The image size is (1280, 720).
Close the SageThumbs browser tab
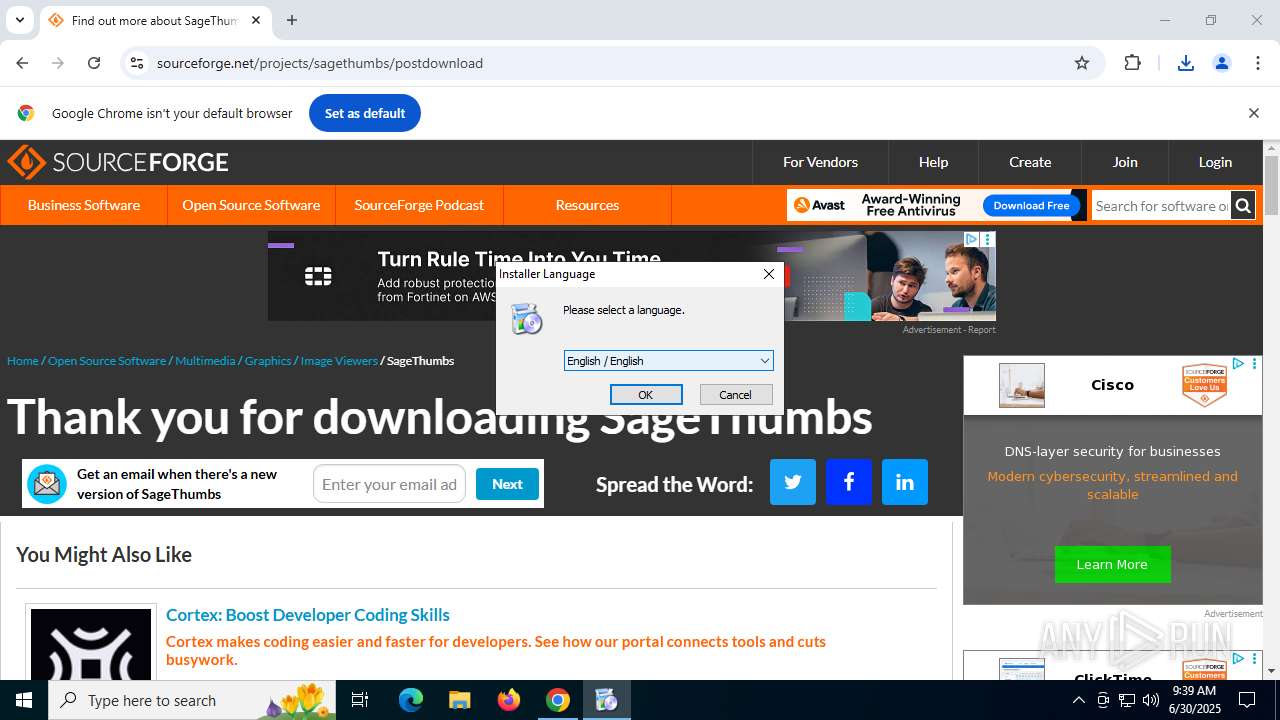(x=256, y=20)
